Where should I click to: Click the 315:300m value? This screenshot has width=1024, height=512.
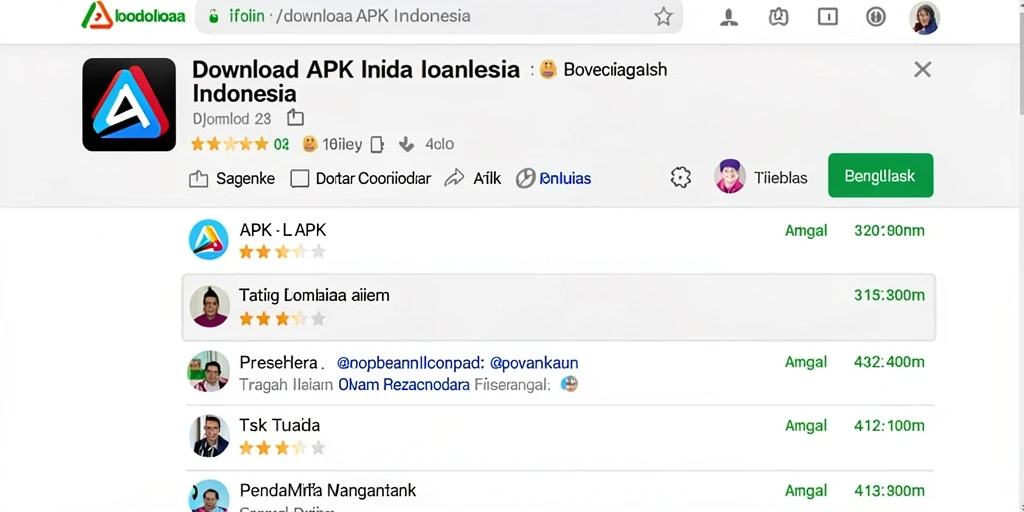[x=889, y=295]
